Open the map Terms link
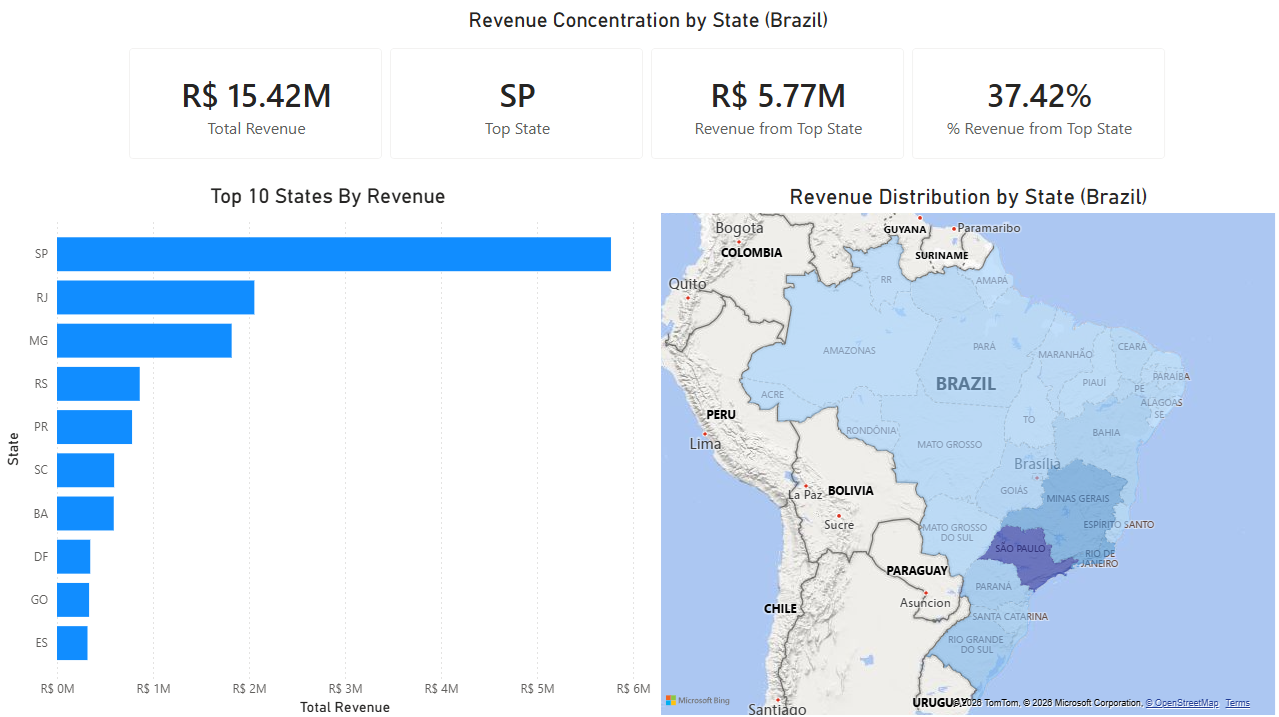The image size is (1279, 717). click(1238, 703)
